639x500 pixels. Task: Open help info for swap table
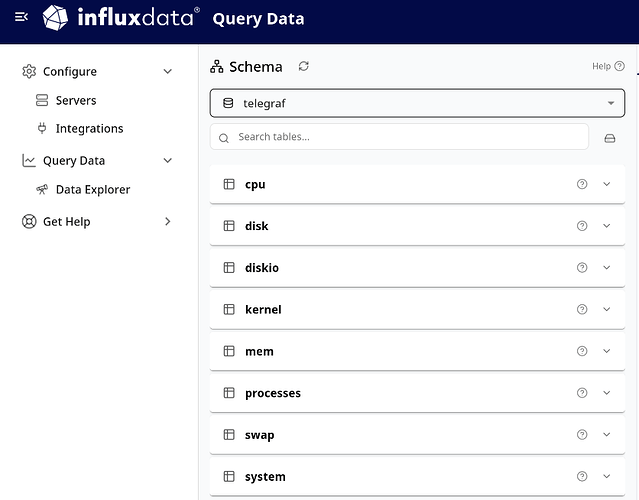tap(582, 435)
